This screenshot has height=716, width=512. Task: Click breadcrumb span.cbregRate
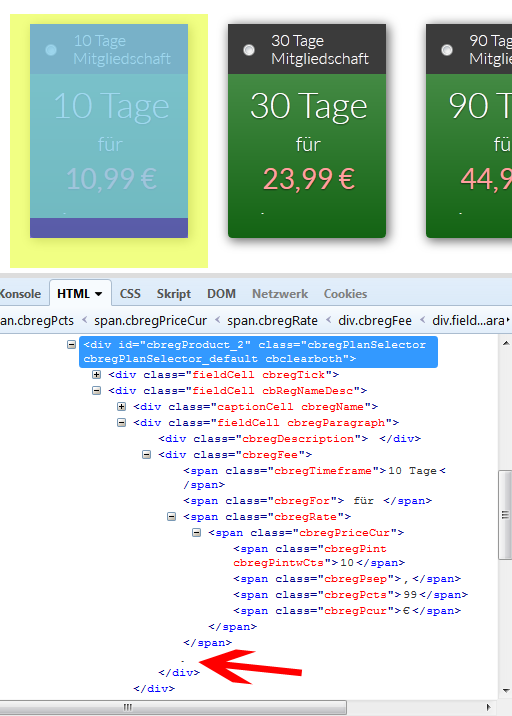[x=272, y=321]
